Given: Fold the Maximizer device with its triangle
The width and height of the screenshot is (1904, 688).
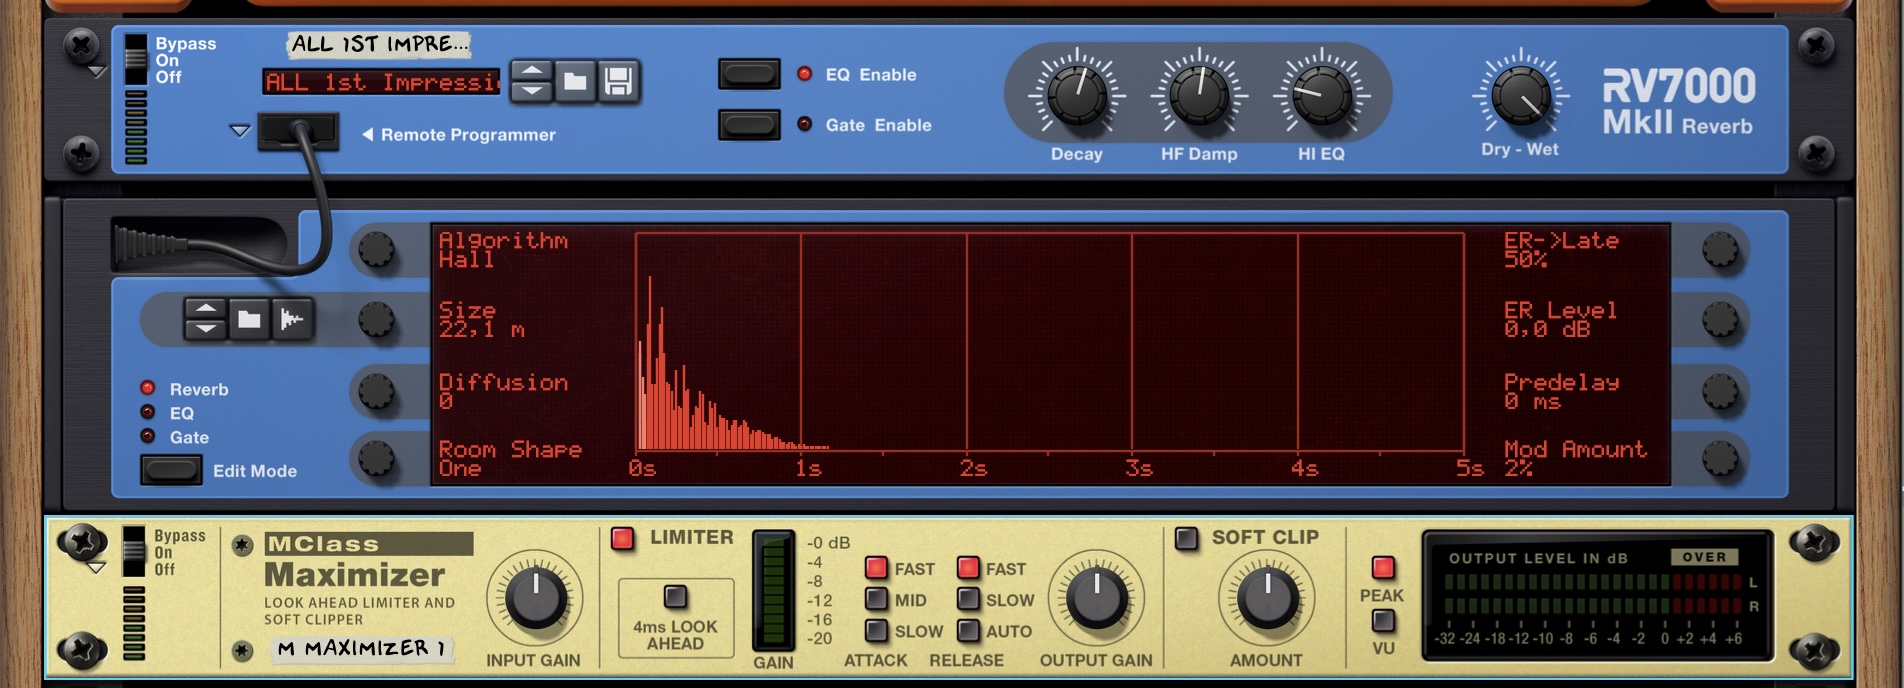Looking at the screenshot, I should click(96, 568).
